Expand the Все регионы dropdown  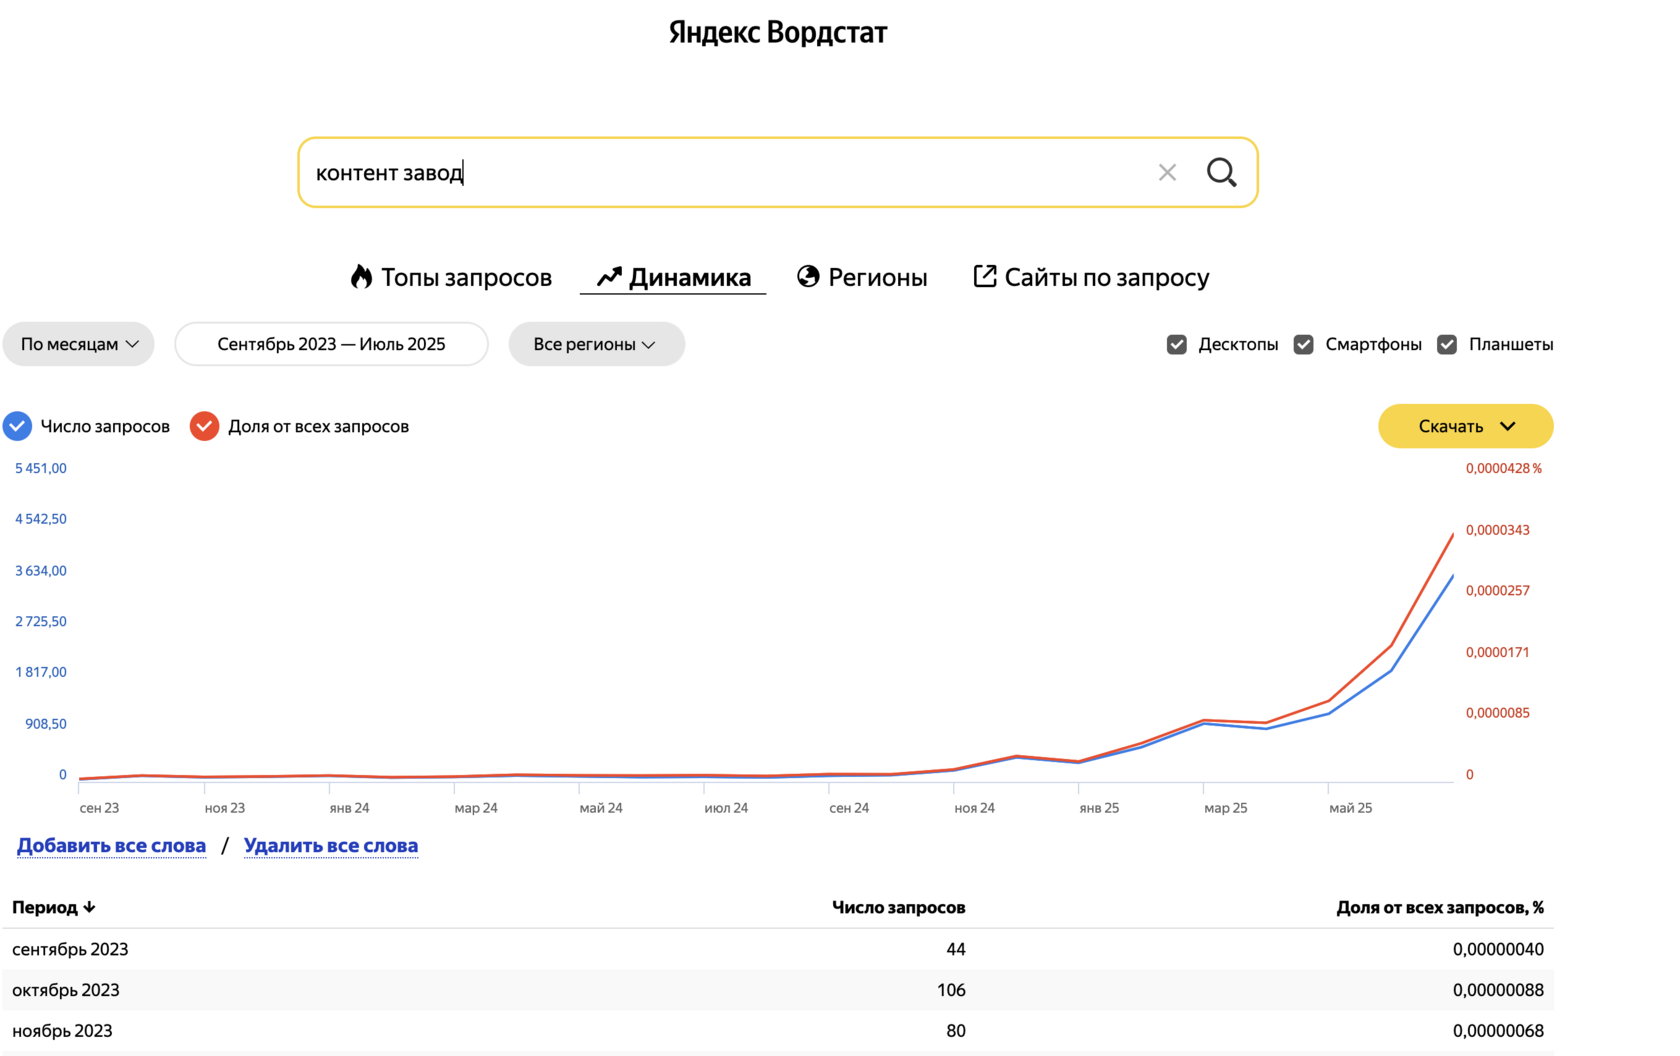point(596,344)
